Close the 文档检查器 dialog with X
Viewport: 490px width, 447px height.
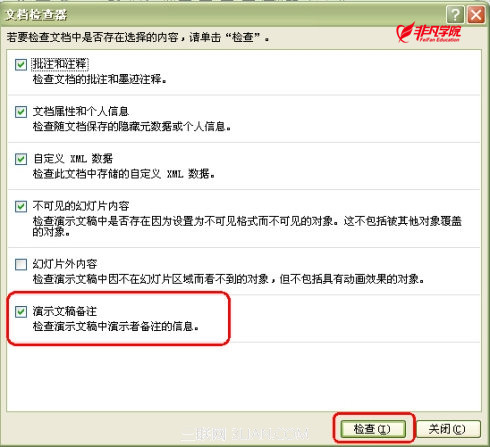pyautogui.click(x=476, y=15)
